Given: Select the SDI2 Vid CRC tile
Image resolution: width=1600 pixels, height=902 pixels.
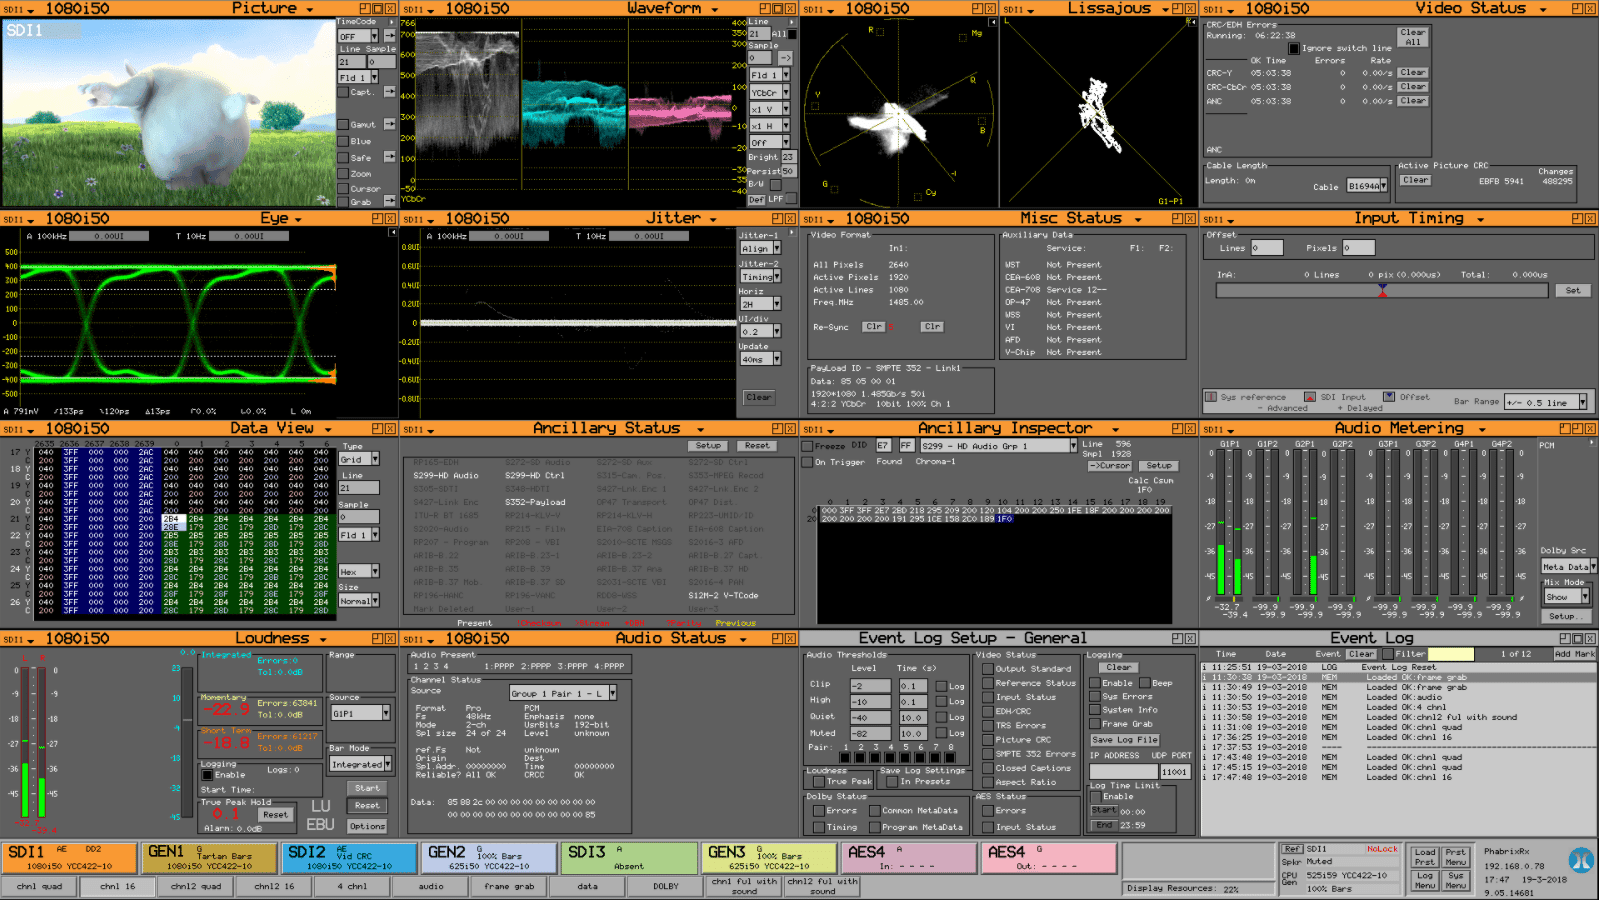Looking at the screenshot, I should click(349, 858).
